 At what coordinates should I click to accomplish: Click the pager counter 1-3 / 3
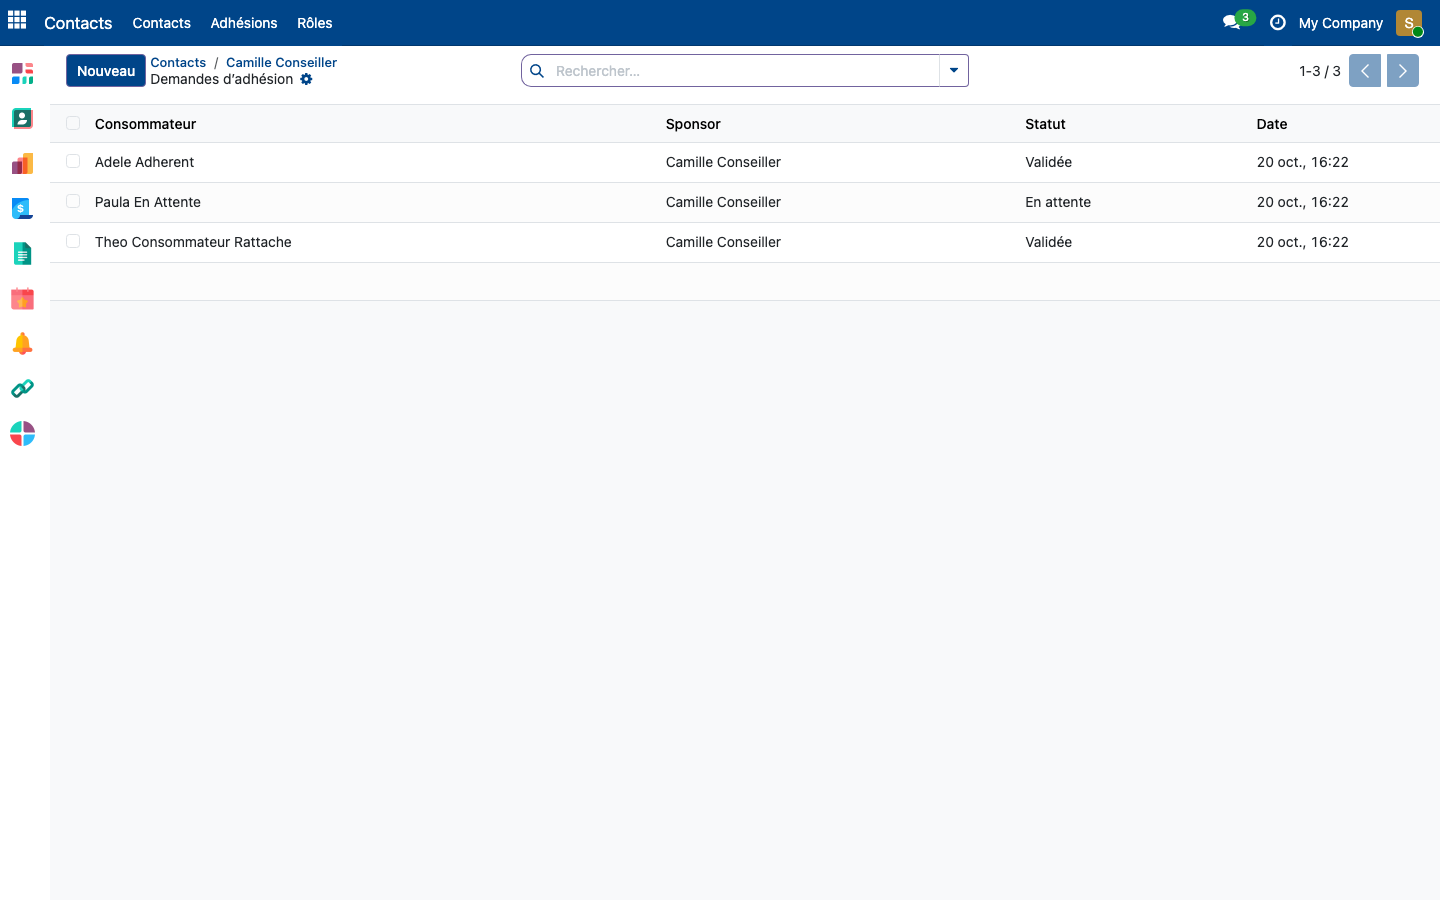[1320, 71]
